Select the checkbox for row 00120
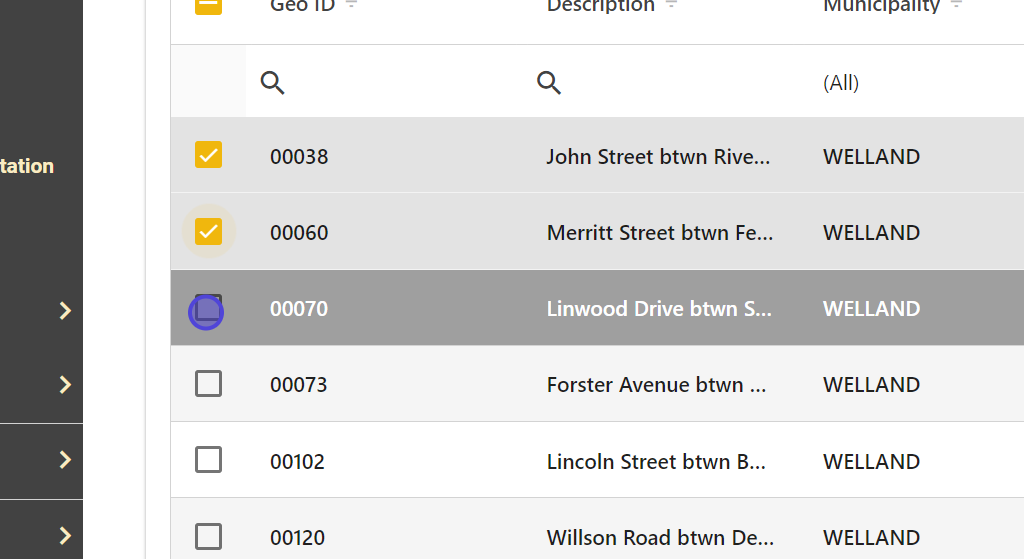Viewport: 1024px width, 559px height. tap(208, 536)
